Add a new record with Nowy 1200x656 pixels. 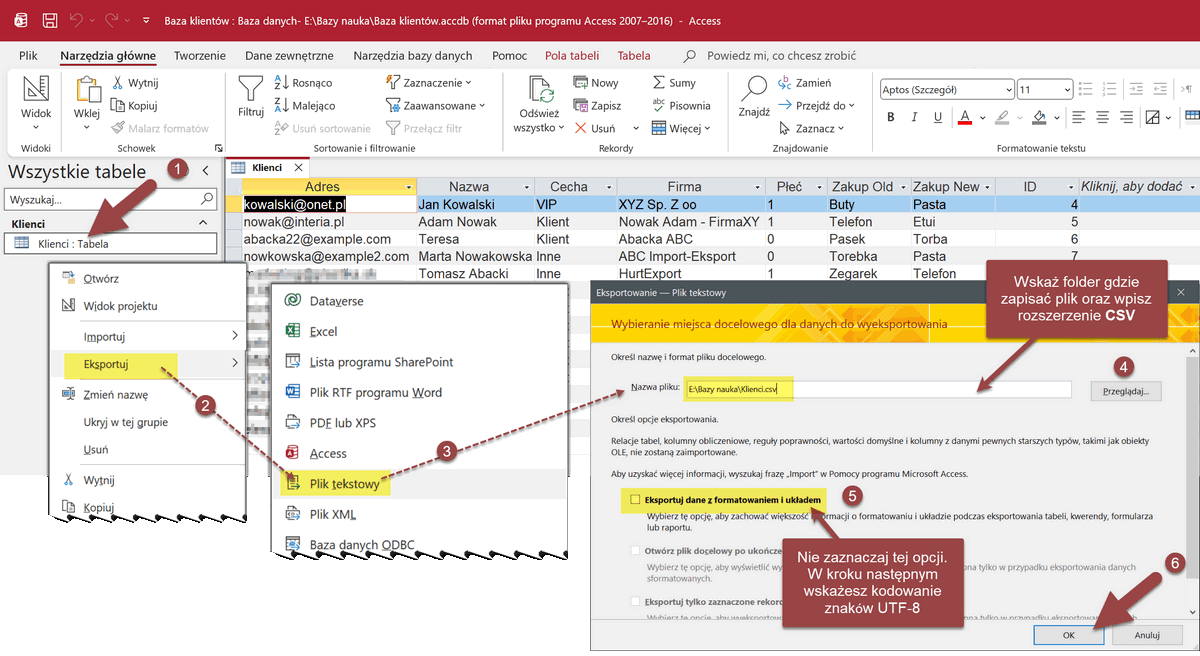click(x=596, y=83)
